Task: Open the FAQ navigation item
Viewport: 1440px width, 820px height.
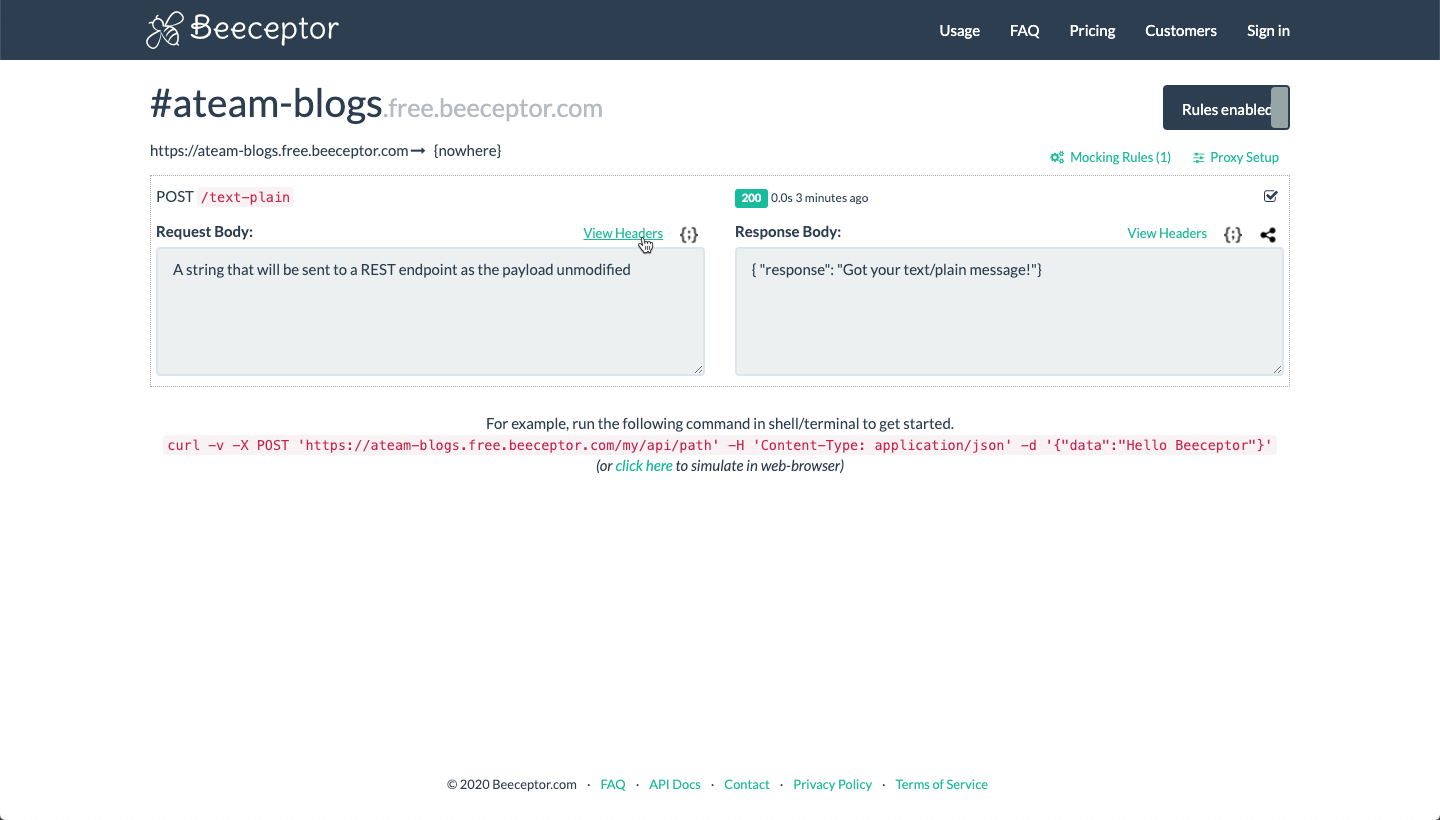Action: point(1025,31)
